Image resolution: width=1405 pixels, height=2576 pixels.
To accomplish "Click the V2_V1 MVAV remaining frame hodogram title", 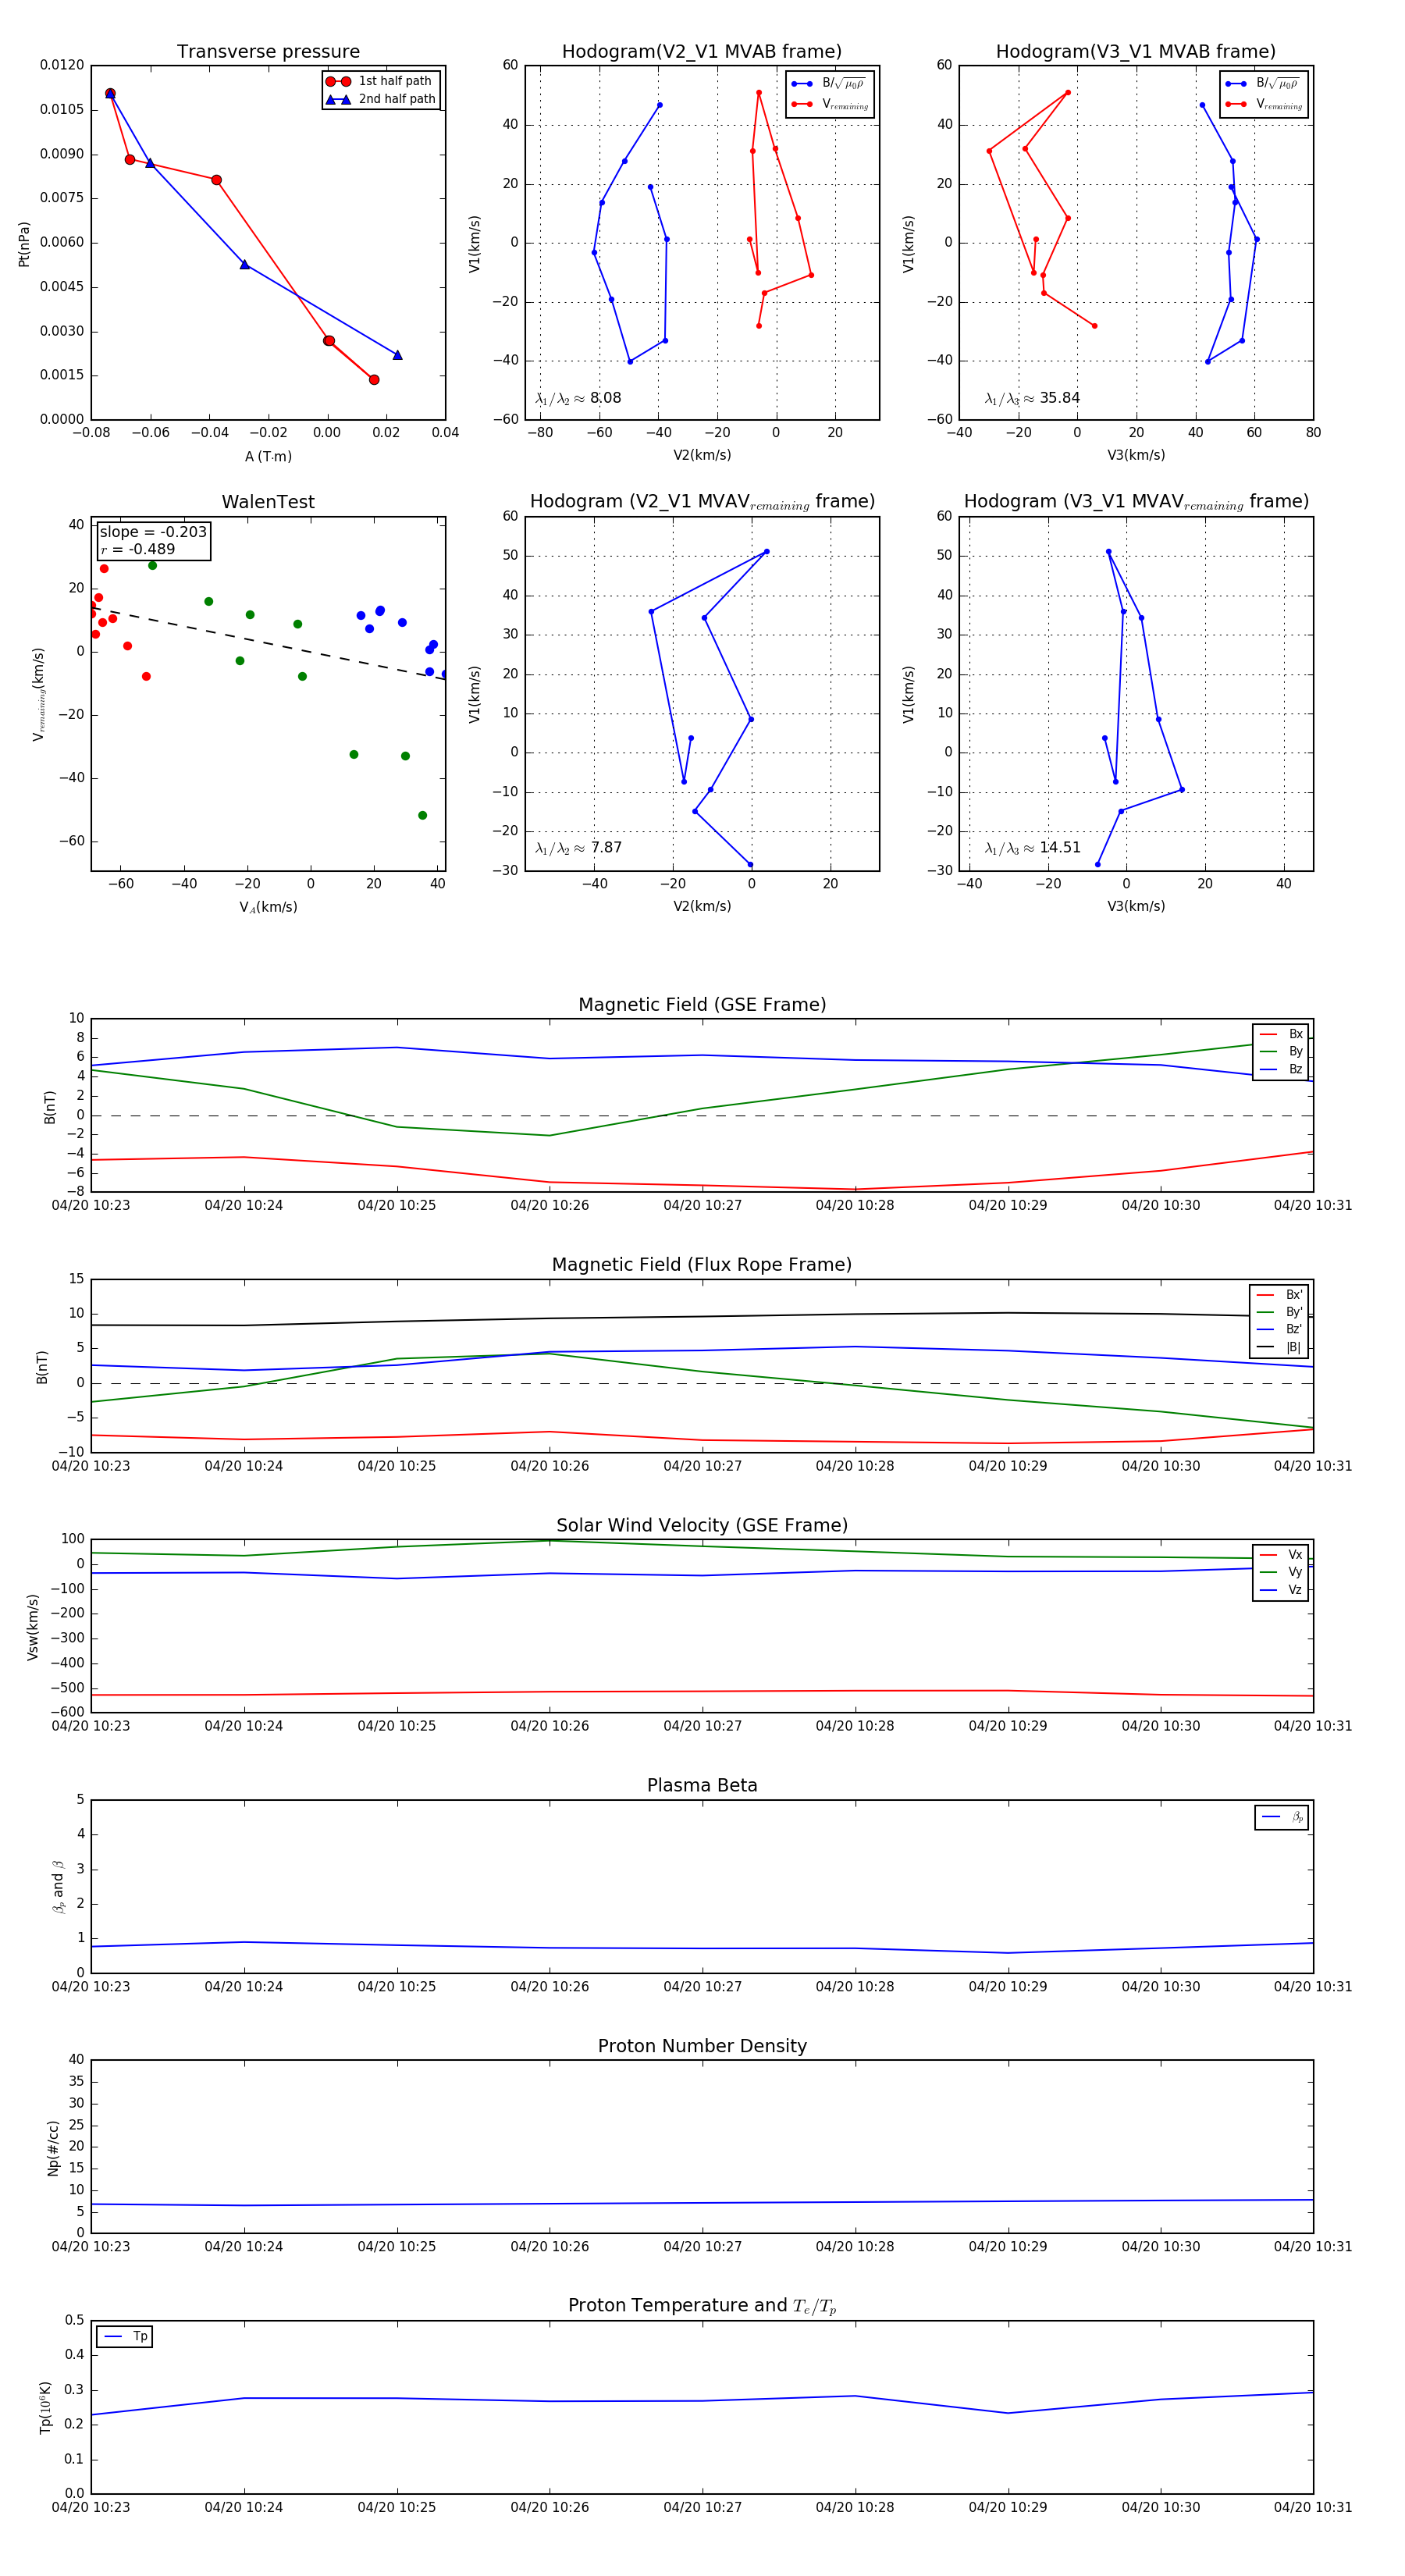I will (x=702, y=502).
